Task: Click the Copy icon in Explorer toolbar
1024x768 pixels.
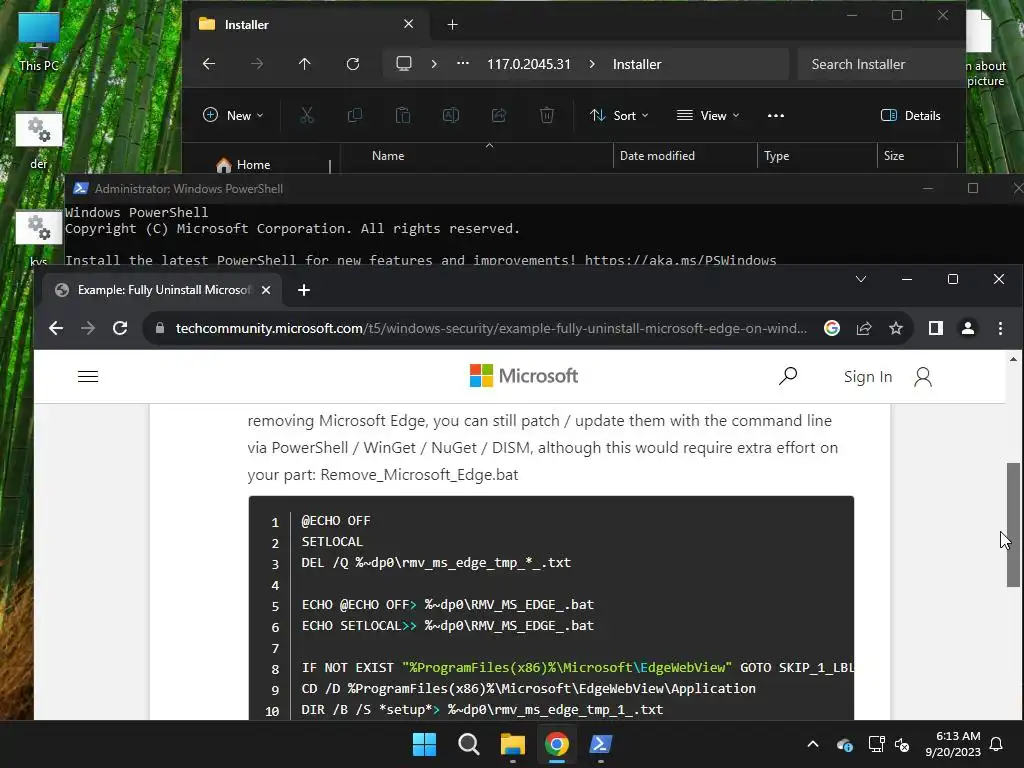Action: tap(355, 116)
